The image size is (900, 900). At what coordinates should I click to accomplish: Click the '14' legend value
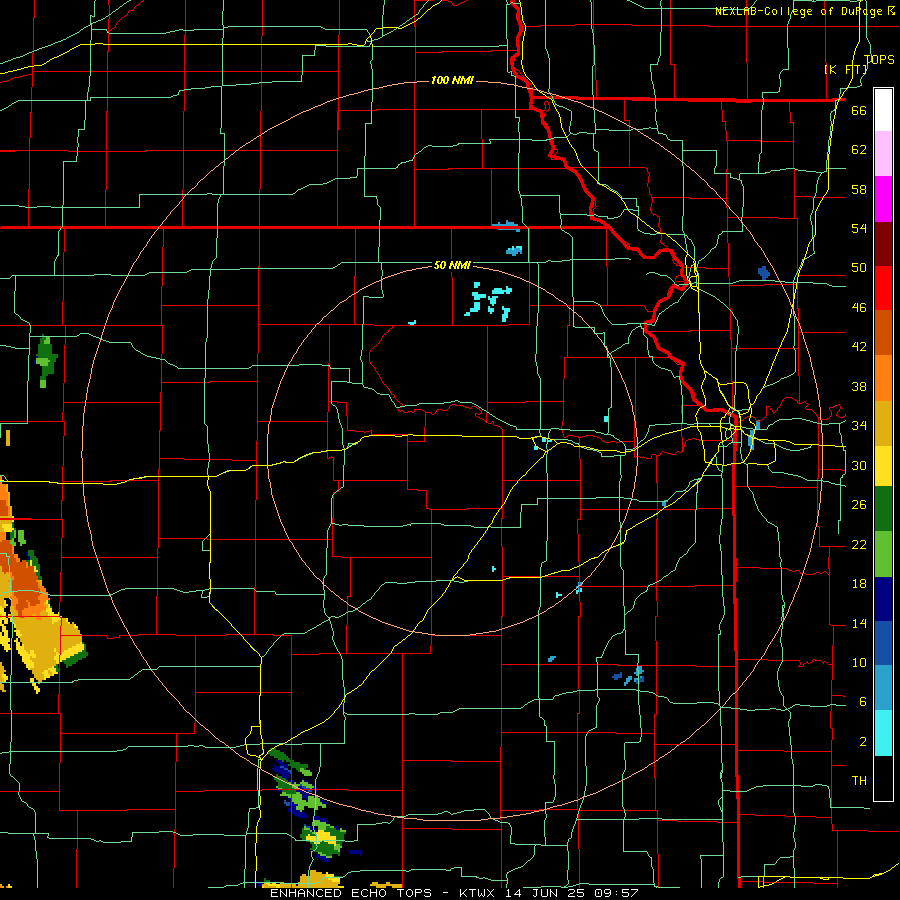[x=859, y=623]
